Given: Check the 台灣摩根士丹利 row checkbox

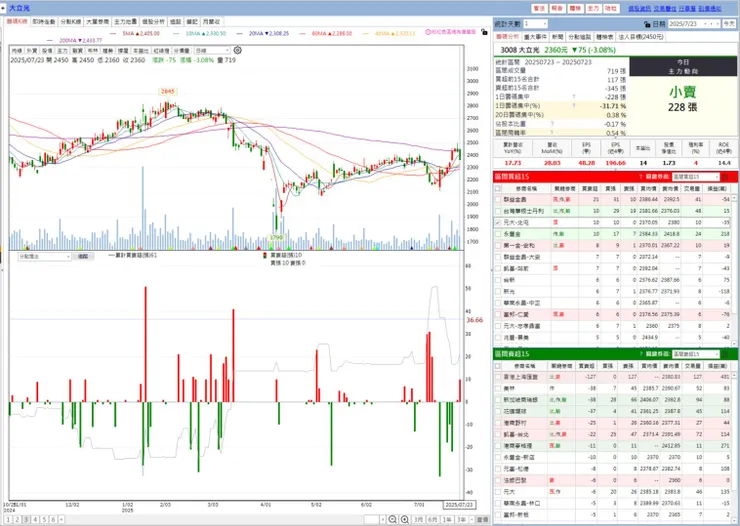Looking at the screenshot, I should click(497, 211).
